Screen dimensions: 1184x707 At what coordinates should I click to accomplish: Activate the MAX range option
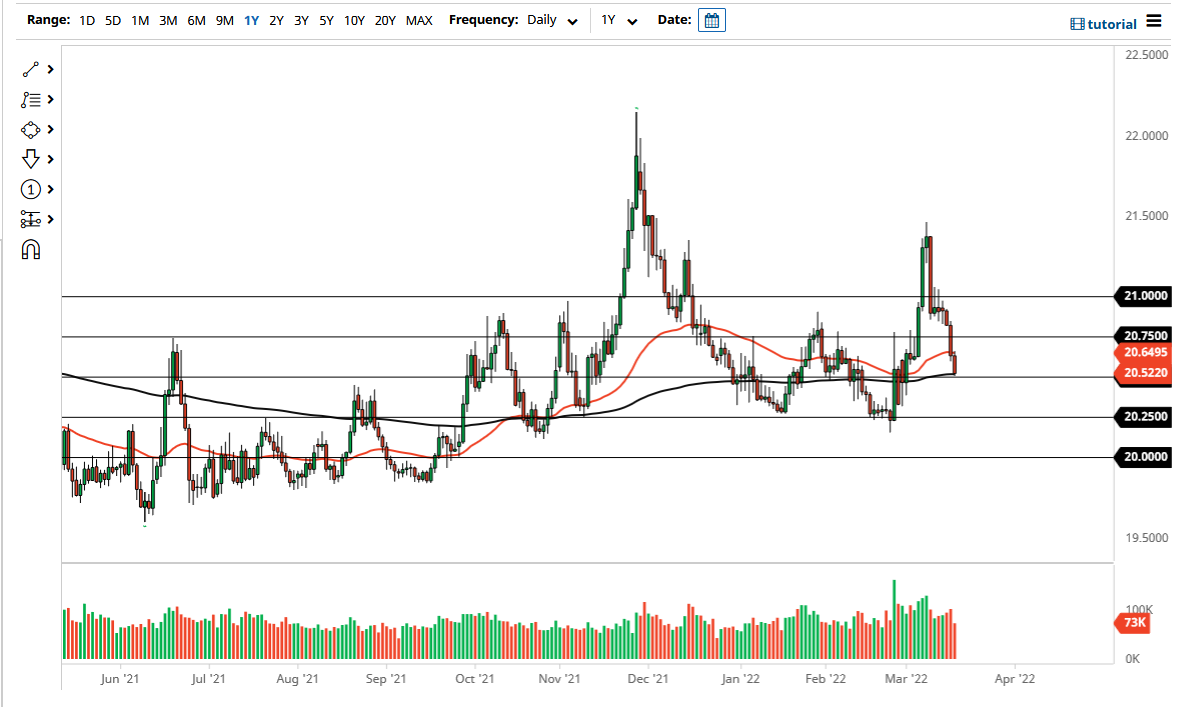pyautogui.click(x=419, y=19)
